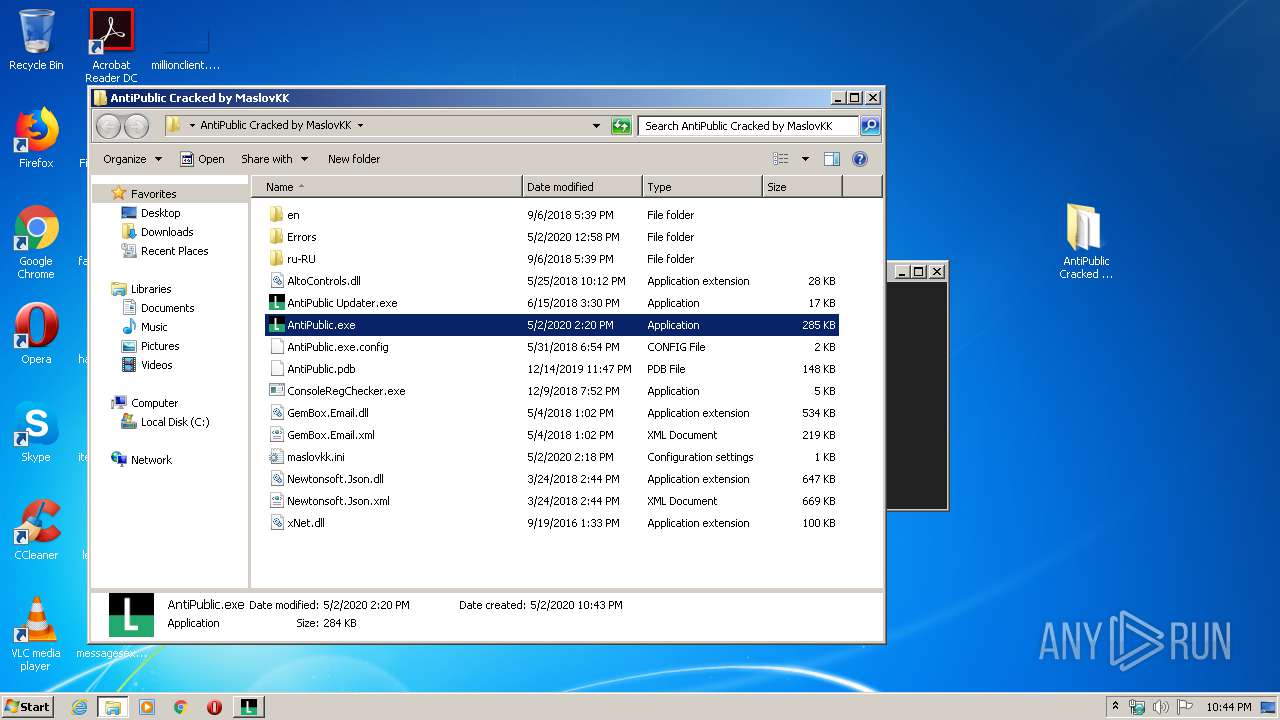Click the Start button
Image resolution: width=1280 pixels, height=720 pixels.
click(x=28, y=707)
